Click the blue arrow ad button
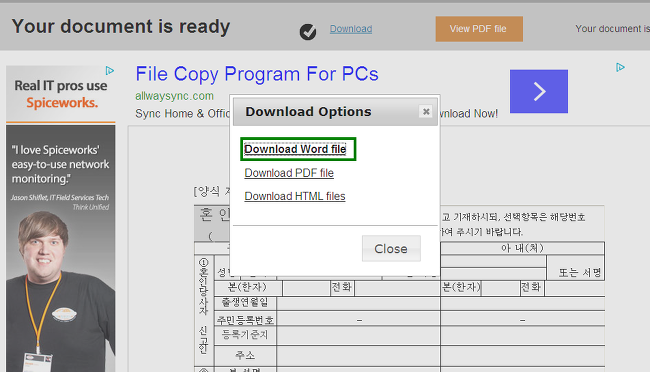Image resolution: width=650 pixels, height=372 pixels. click(x=539, y=91)
